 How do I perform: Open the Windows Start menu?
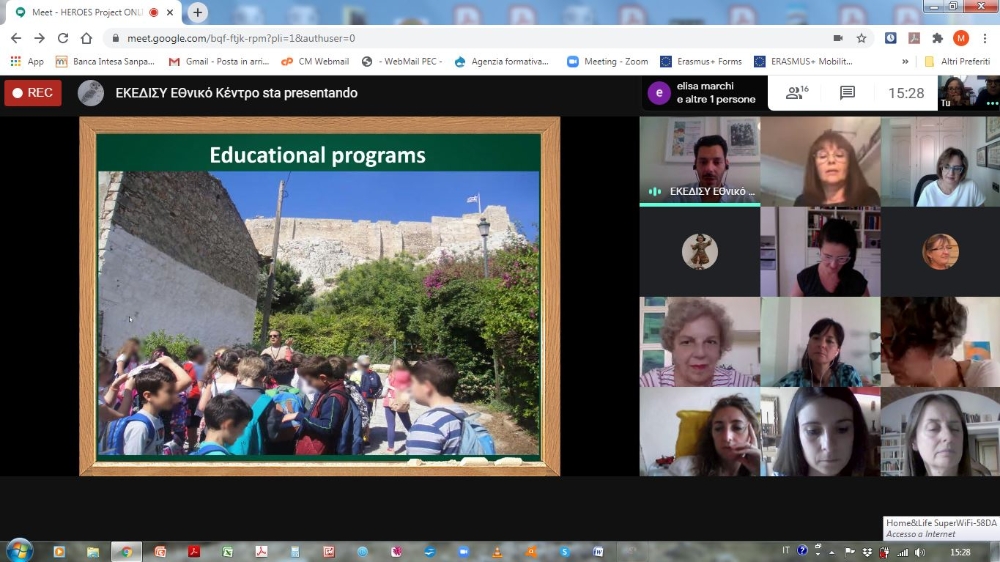[19, 550]
